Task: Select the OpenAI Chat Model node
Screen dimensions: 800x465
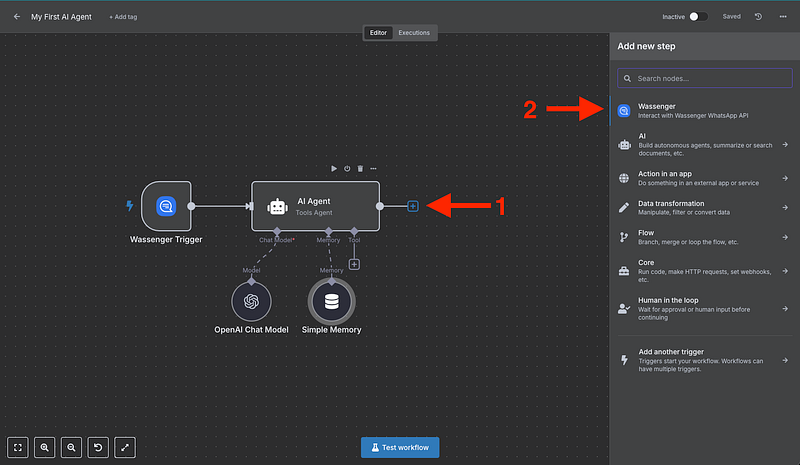Action: pos(251,300)
